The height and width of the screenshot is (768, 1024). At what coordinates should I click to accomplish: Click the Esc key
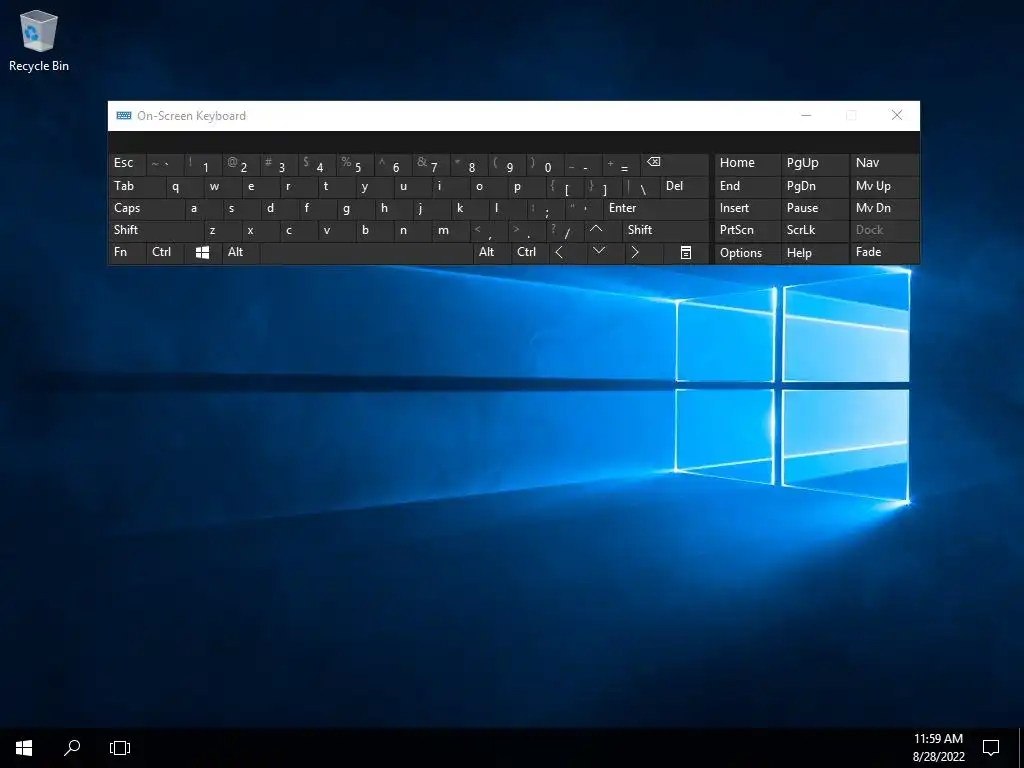coord(127,163)
